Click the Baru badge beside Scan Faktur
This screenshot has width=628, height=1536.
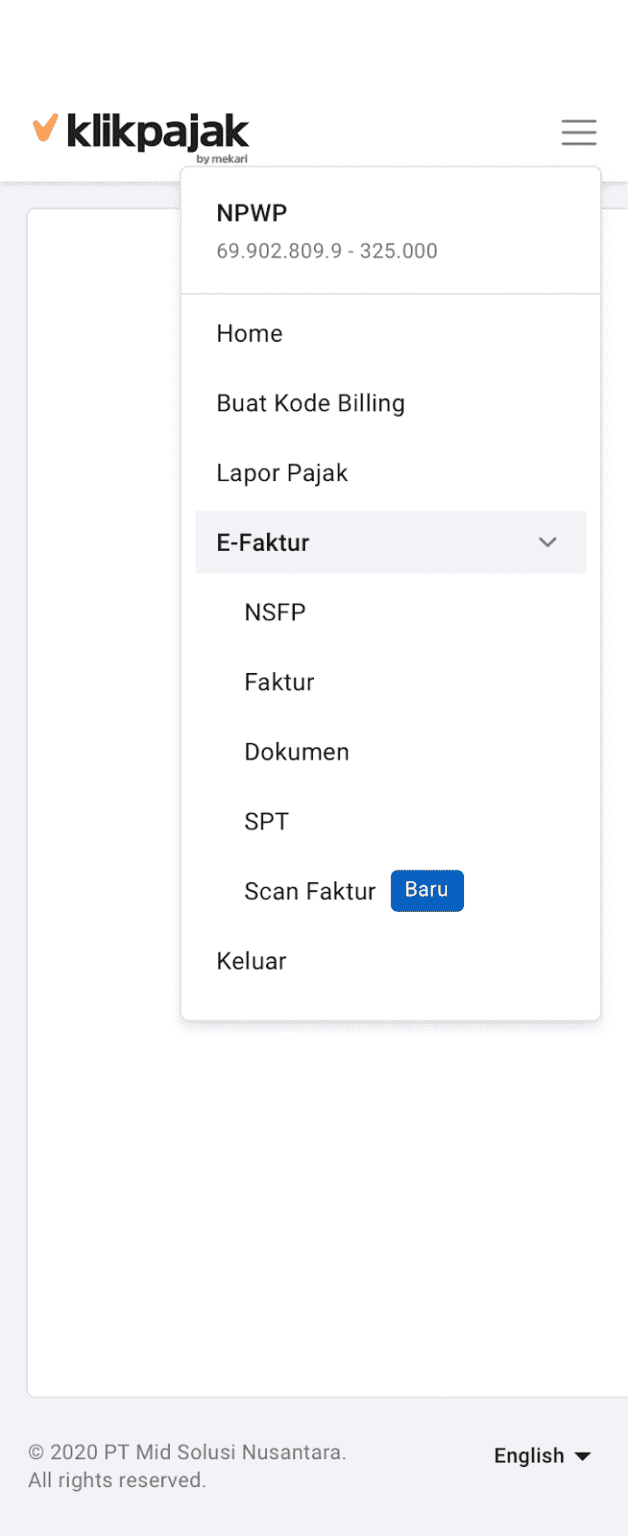click(427, 890)
